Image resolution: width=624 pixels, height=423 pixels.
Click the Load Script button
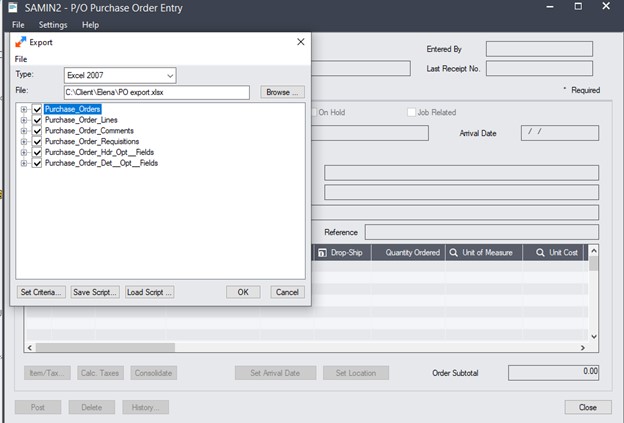149,292
